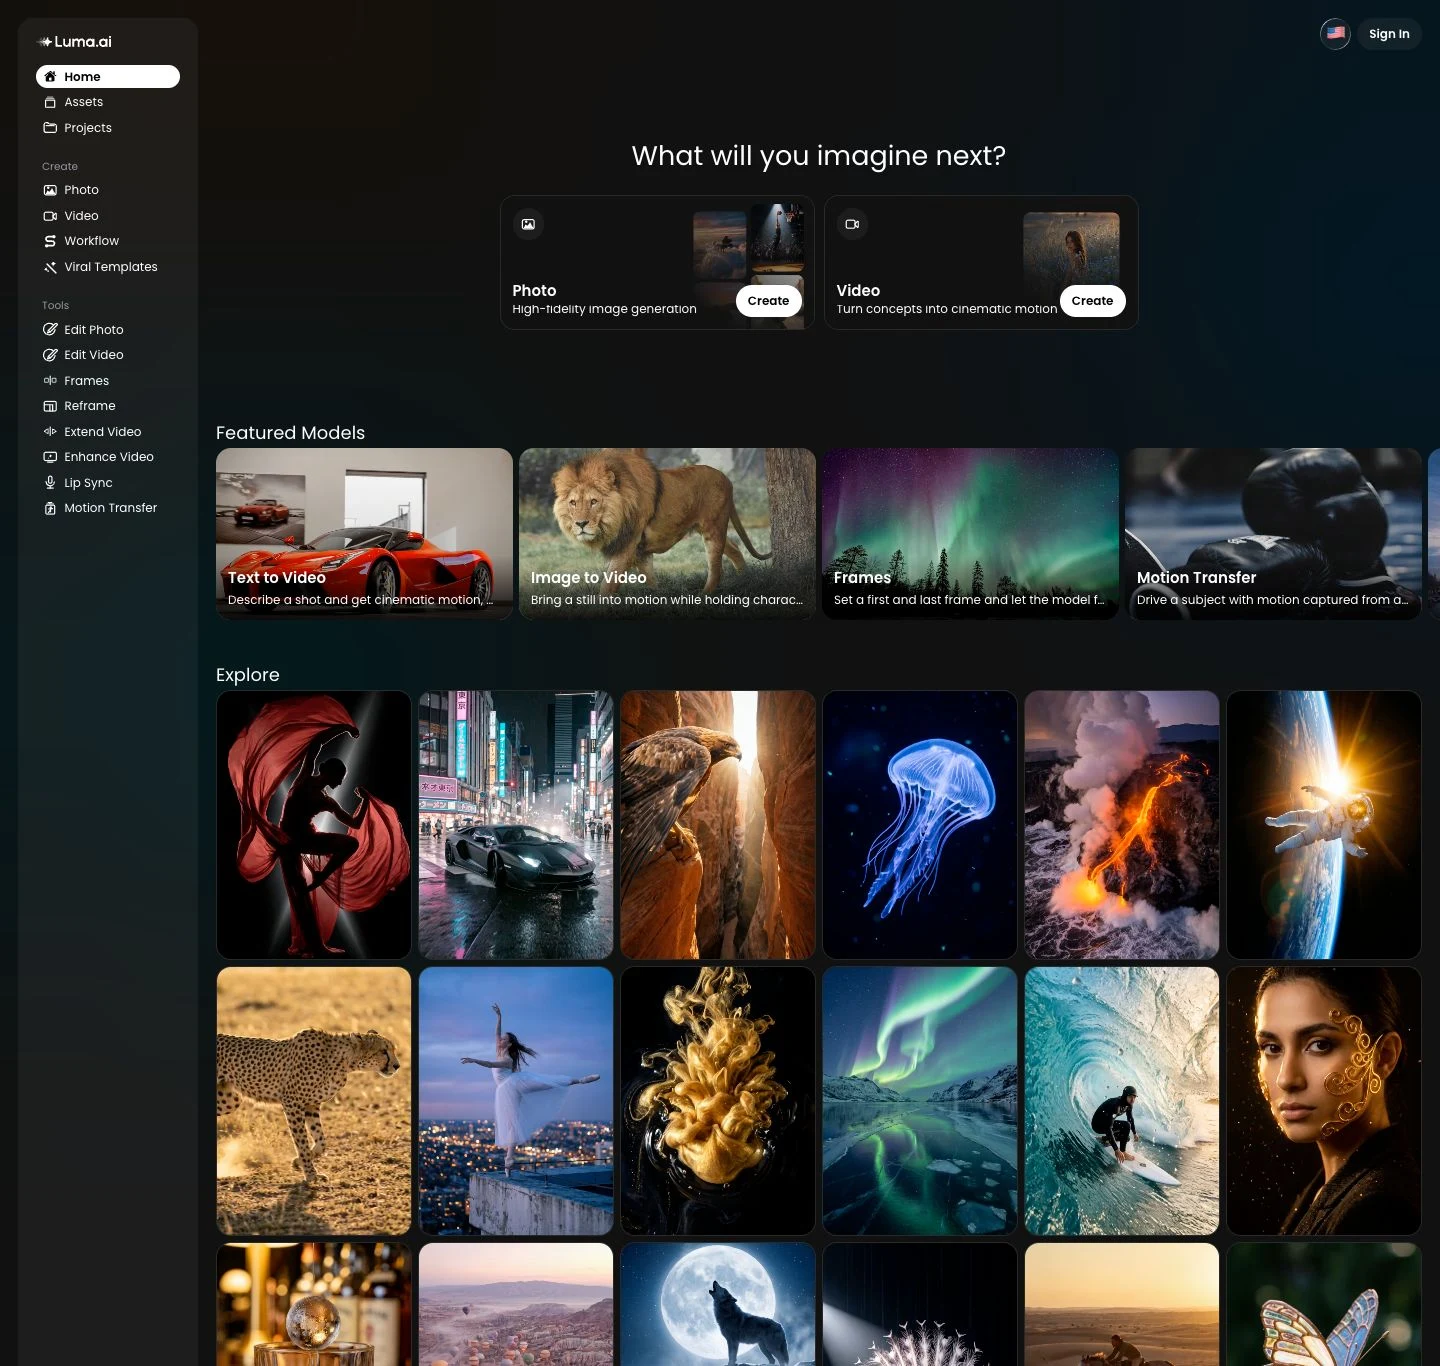1440x1366 pixels.
Task: Open the gold liquid sculpture image
Action: pyautogui.click(x=718, y=1101)
